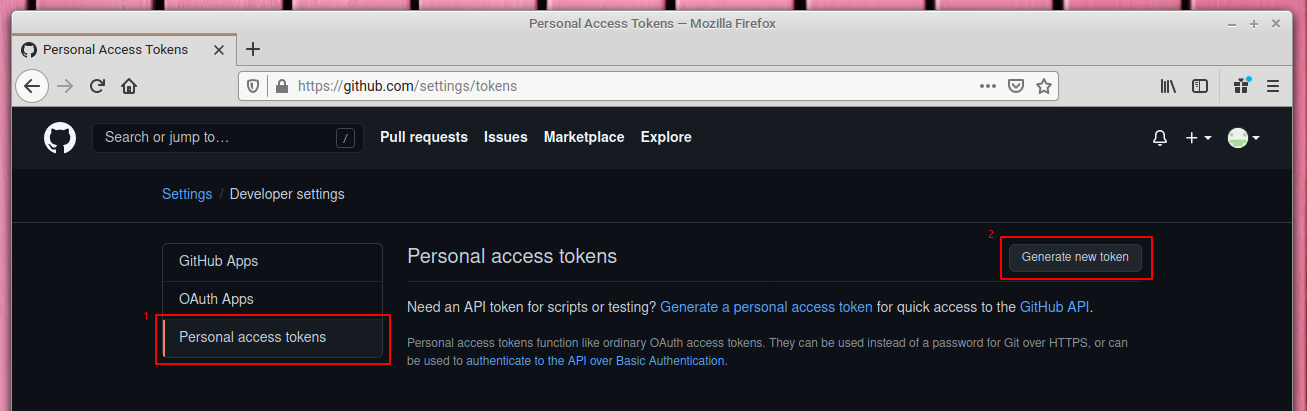The image size is (1307, 411).
Task: Click Settings breadcrumb link
Action: coord(187,194)
